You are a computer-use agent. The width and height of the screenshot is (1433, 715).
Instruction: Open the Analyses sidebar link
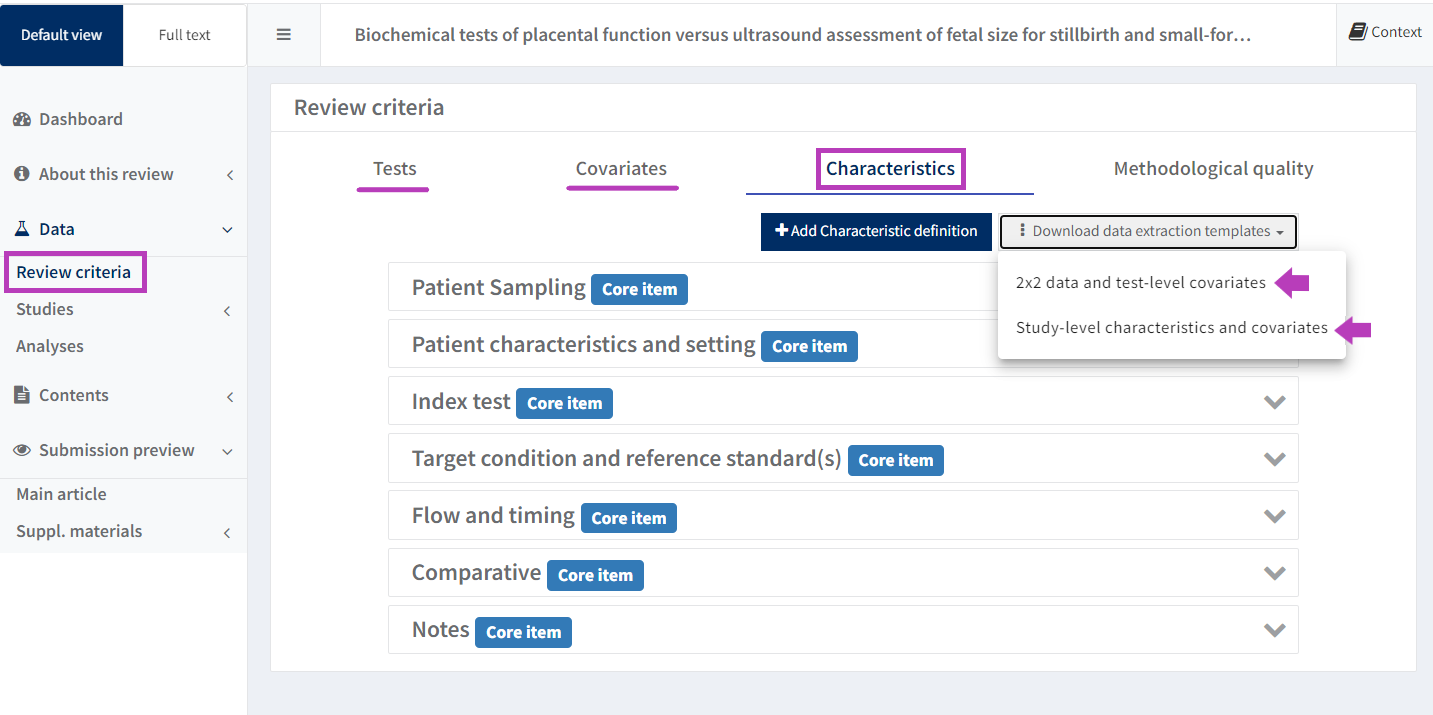coord(50,347)
